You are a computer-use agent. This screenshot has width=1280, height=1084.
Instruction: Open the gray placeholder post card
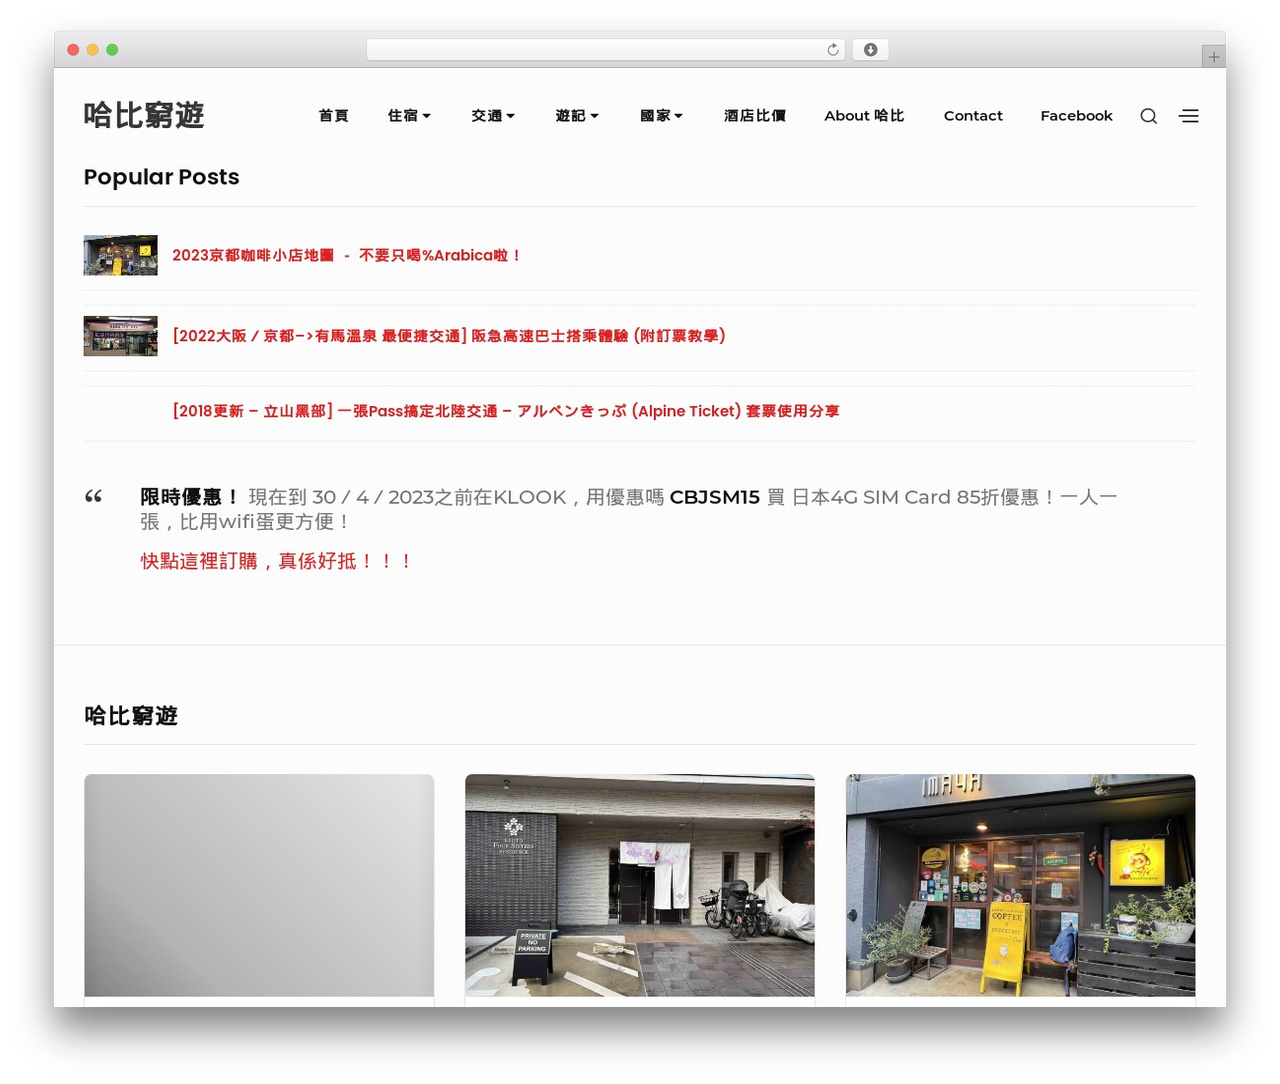tap(259, 885)
